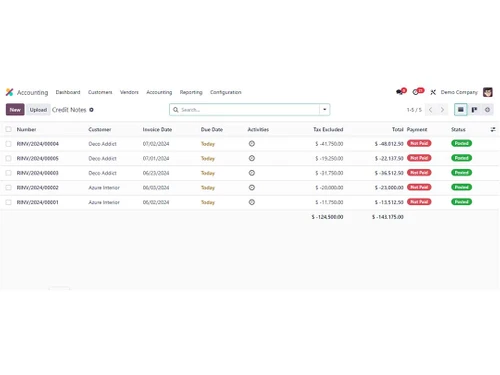Click activity clock for RINV/2024/00002

click(x=252, y=188)
